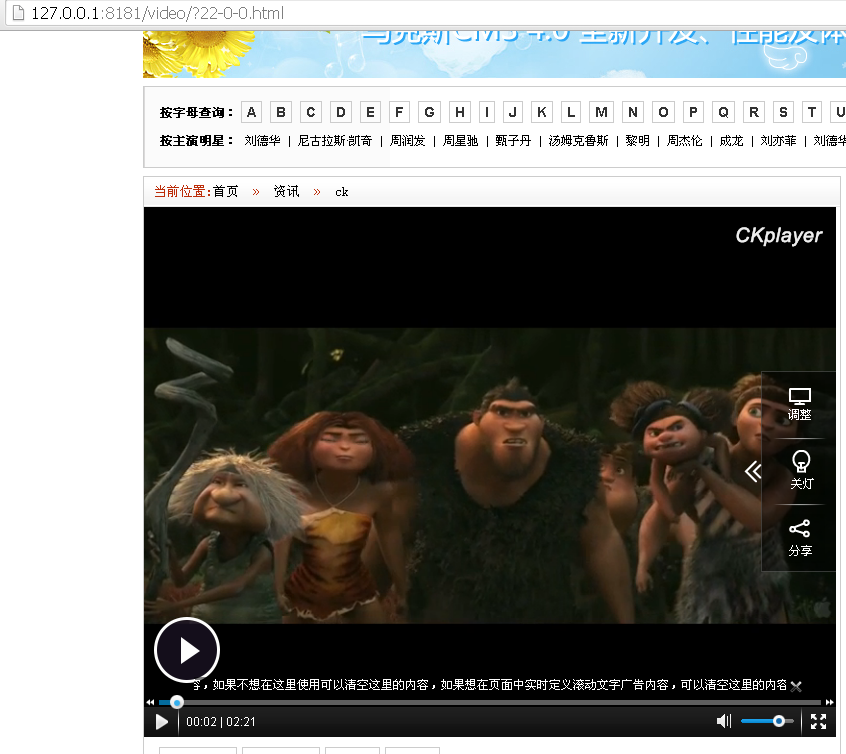The height and width of the screenshot is (754, 846).
Task: Filter by letter N
Action: 633,112
